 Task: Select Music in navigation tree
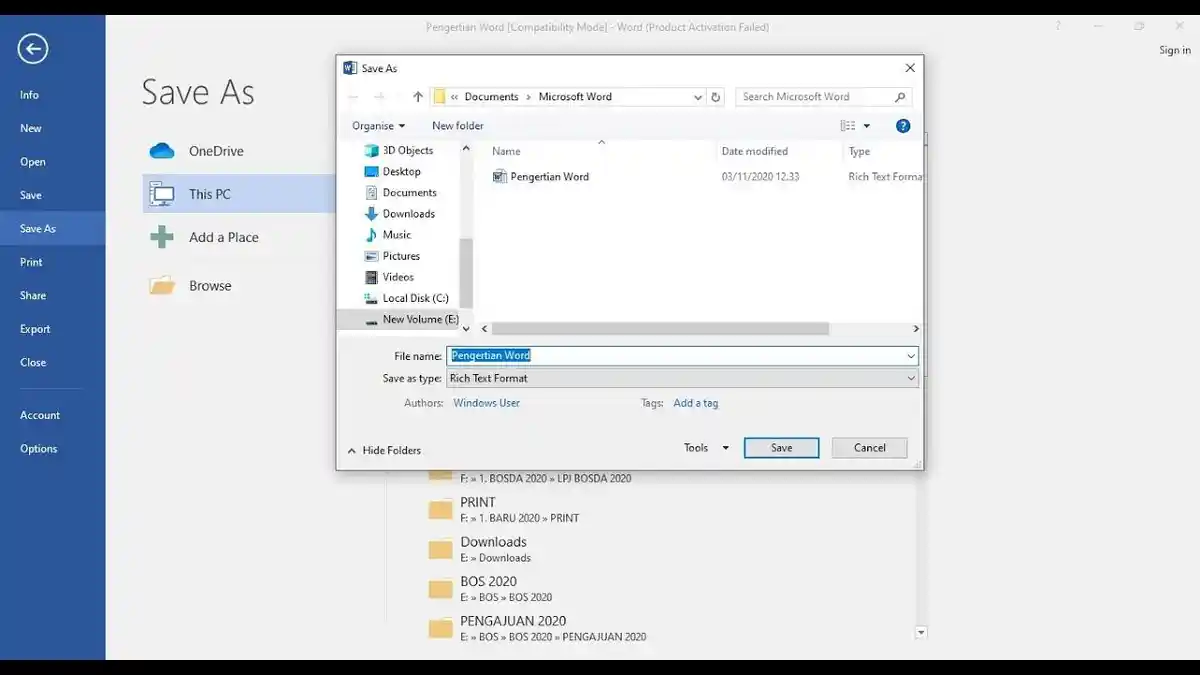(388, 234)
